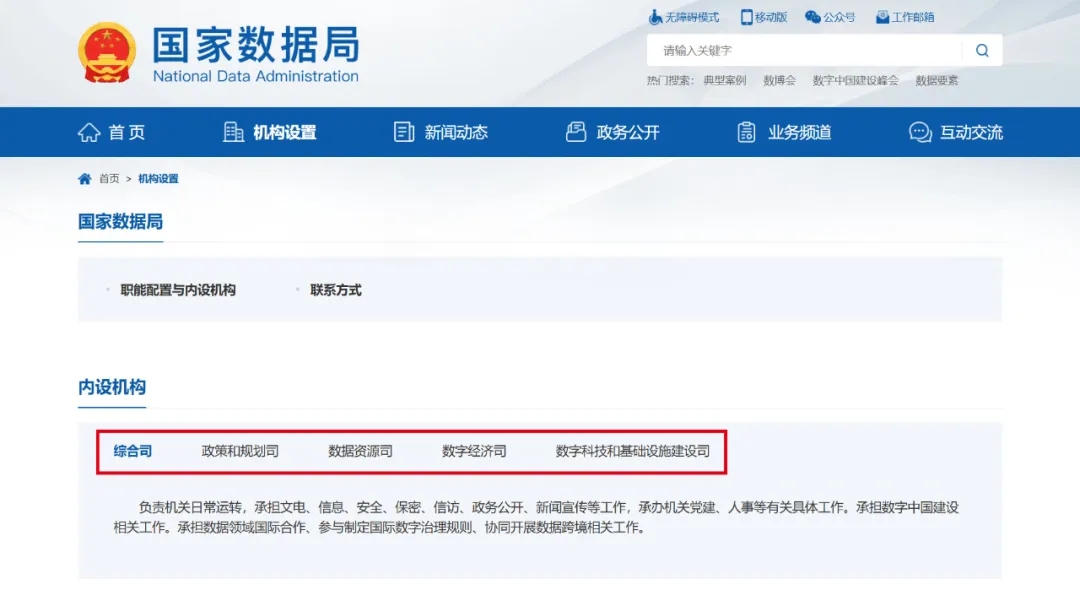Open the 政务公开 navigation menu
The height and width of the screenshot is (590, 1080).
point(612,132)
